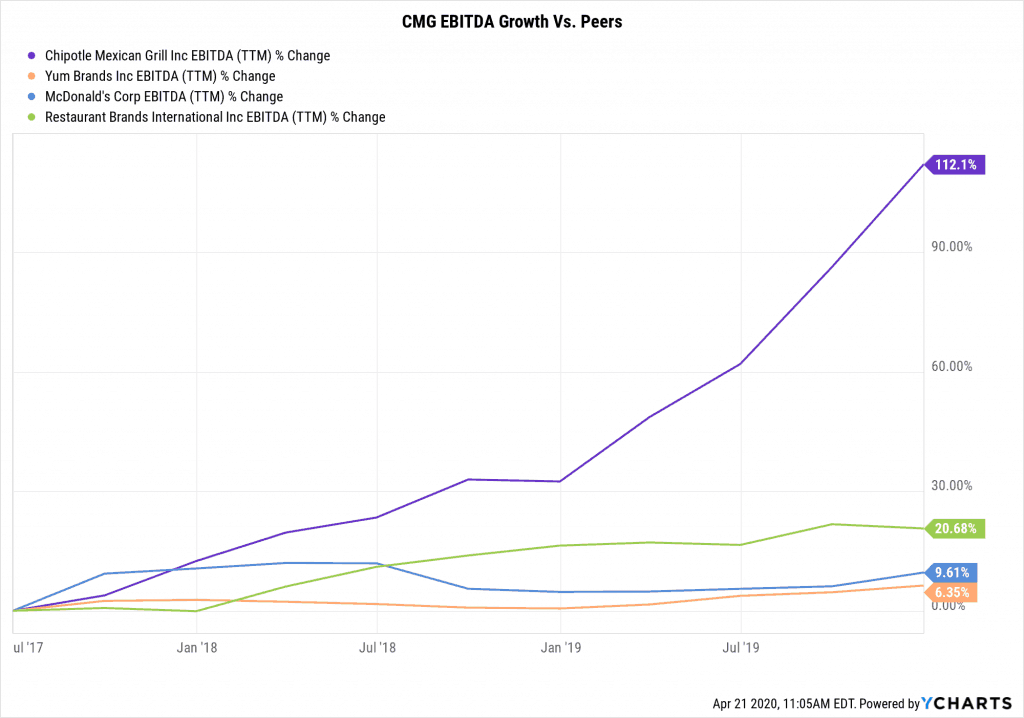
Task: Click the Jan '19 x-axis label
Action: point(562,648)
